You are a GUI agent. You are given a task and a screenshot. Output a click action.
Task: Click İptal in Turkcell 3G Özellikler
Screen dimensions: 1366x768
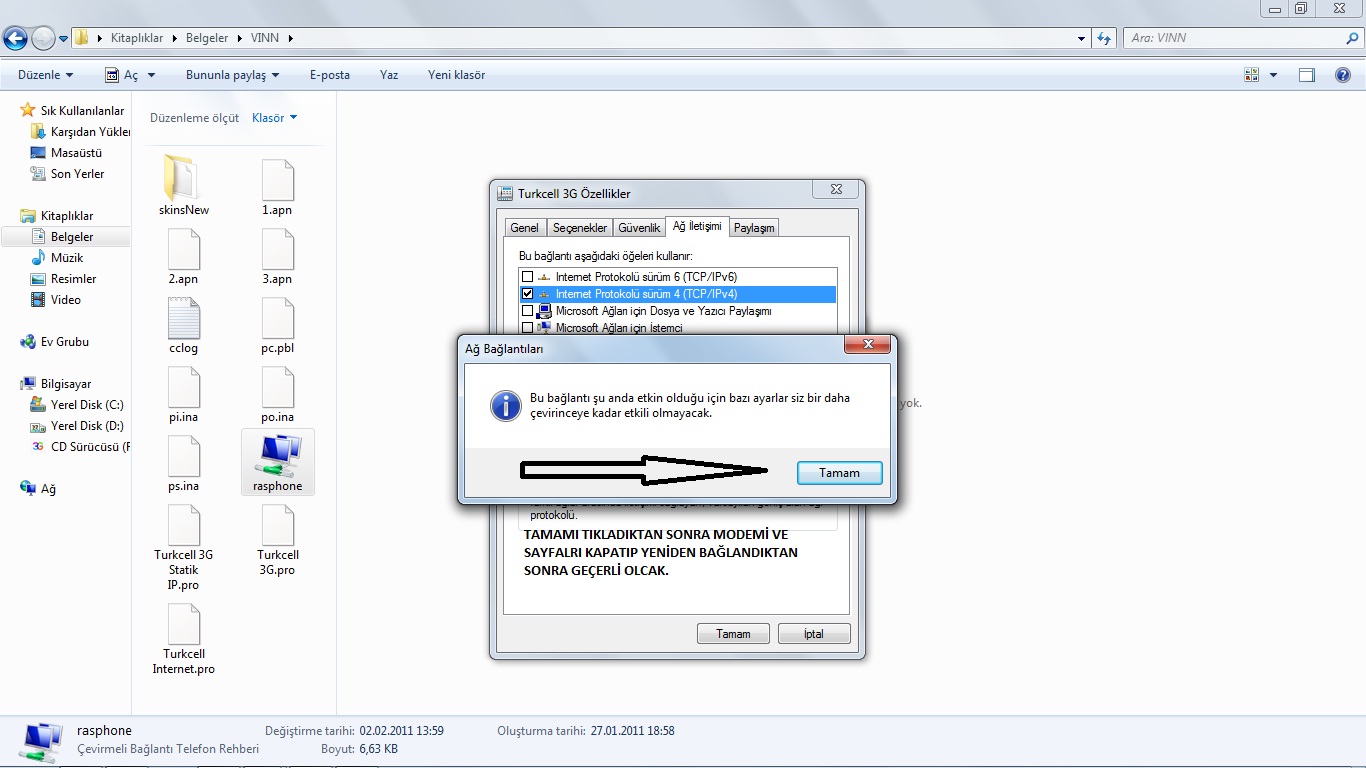814,634
